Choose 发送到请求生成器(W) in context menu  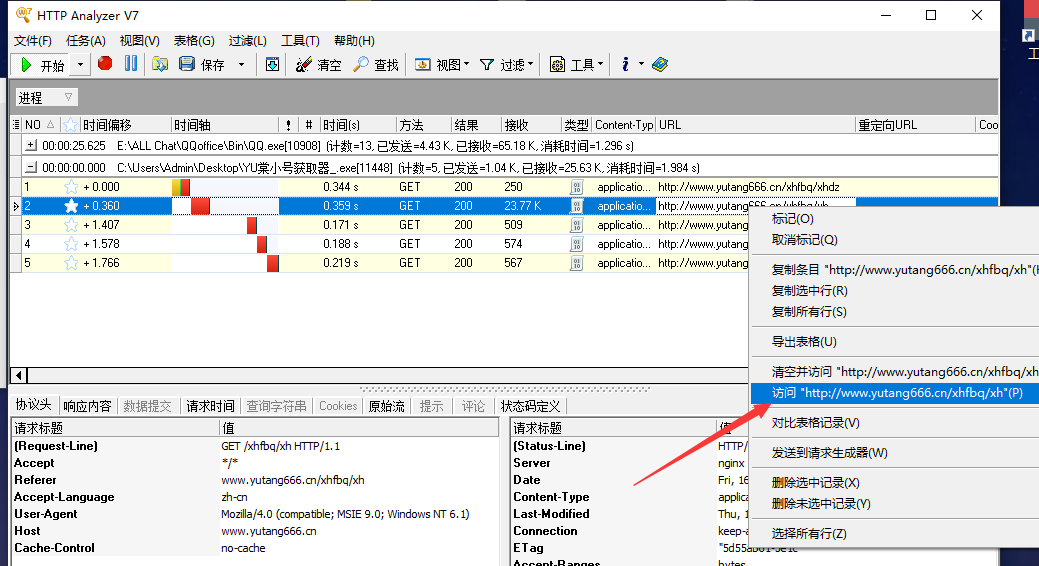pos(829,453)
